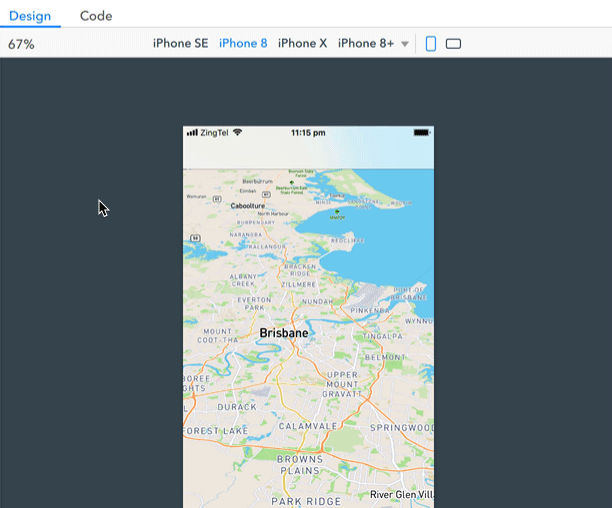Select iPhone 8 device preview

point(243,43)
